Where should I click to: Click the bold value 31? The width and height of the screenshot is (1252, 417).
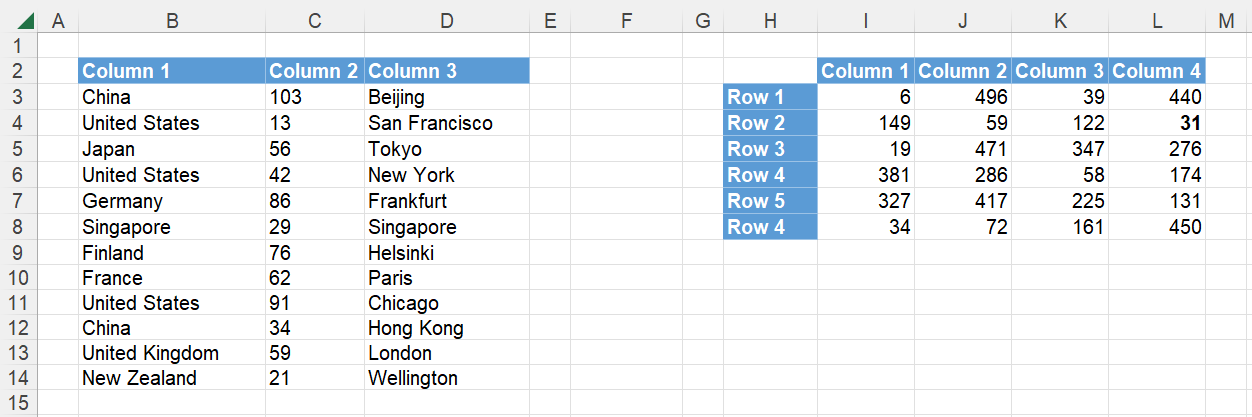(1156, 123)
